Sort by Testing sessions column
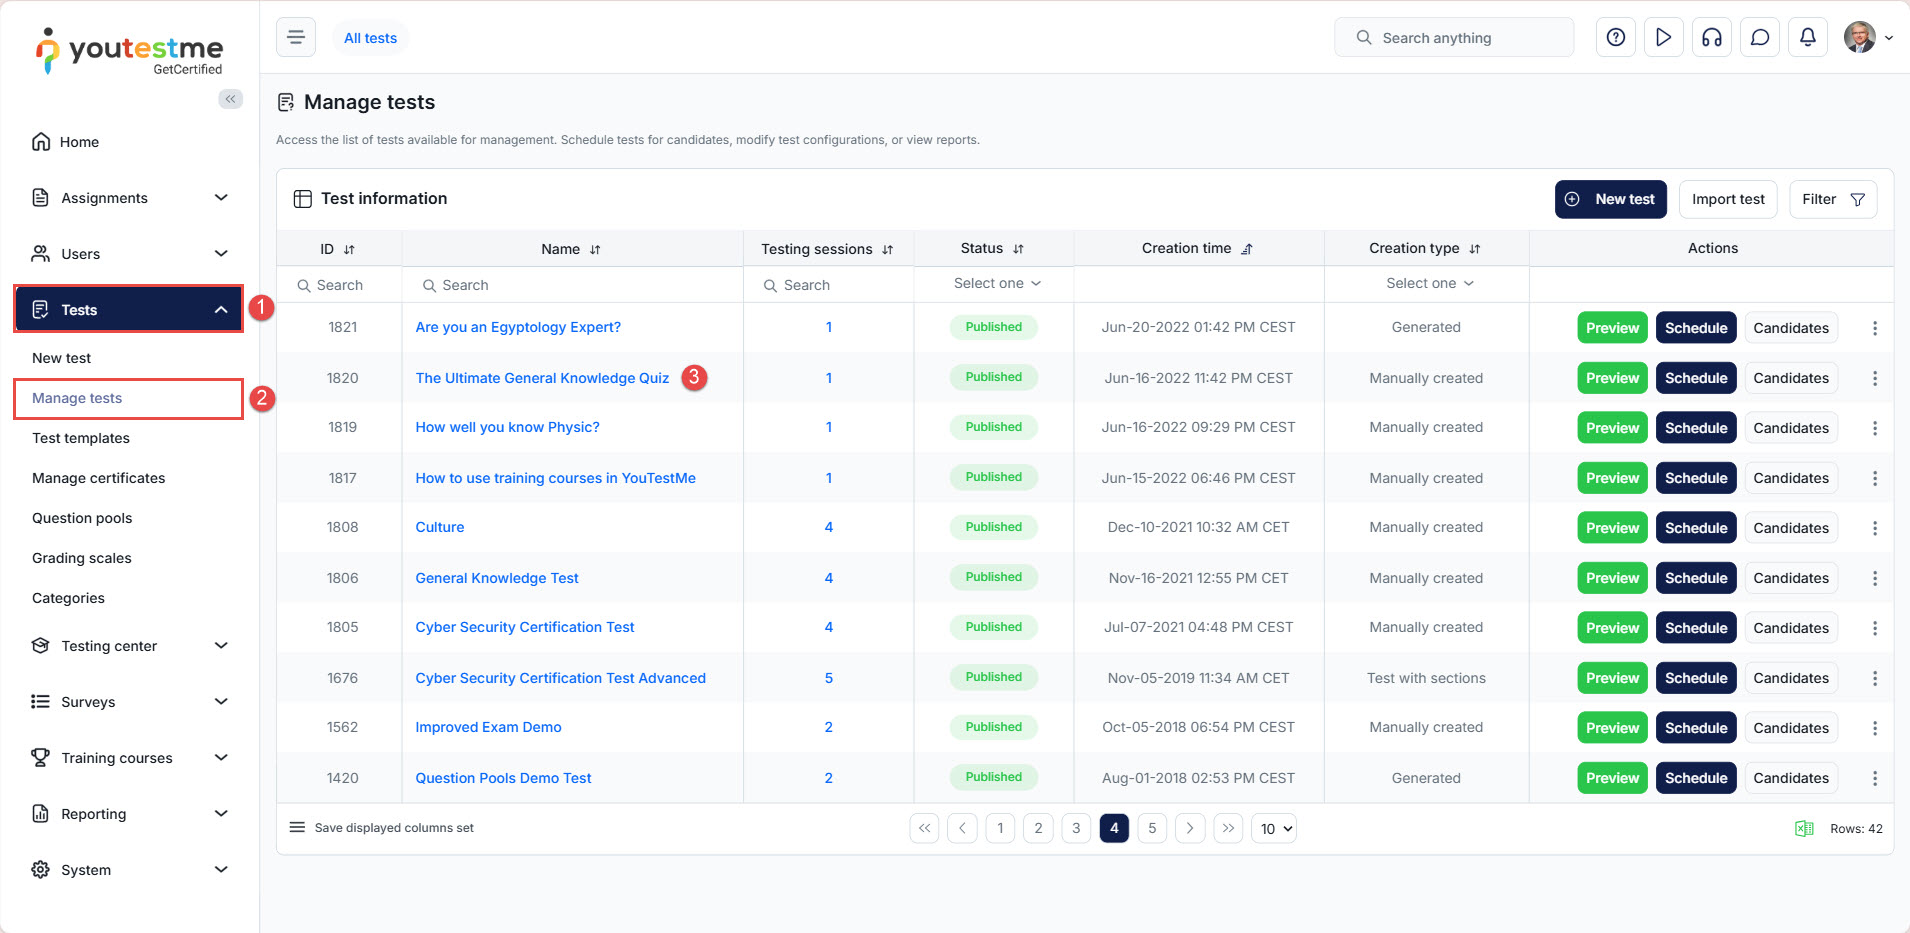Image resolution: width=1910 pixels, height=933 pixels. [887, 249]
